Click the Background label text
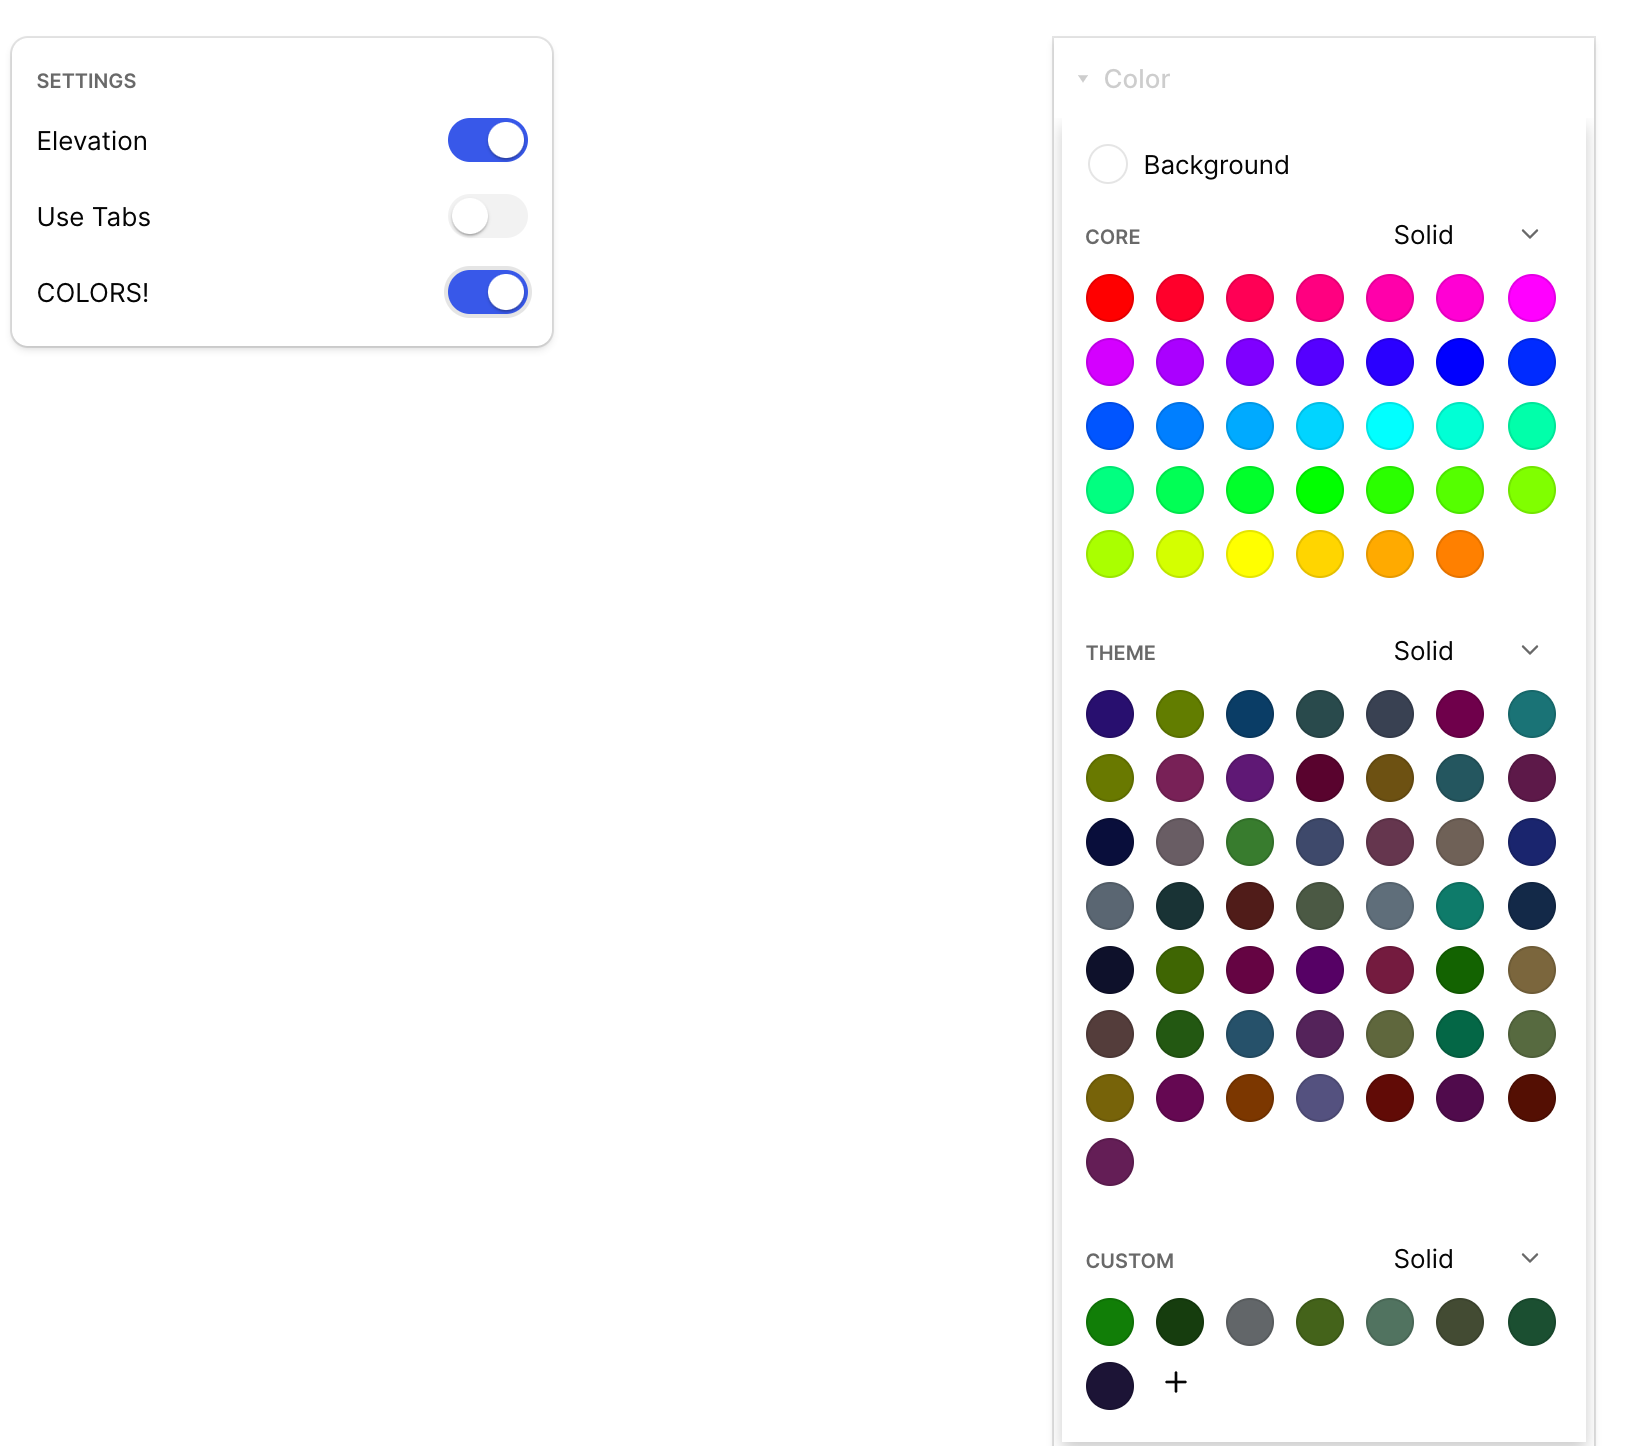Screen dimensions: 1638x1446 pos(1216,164)
